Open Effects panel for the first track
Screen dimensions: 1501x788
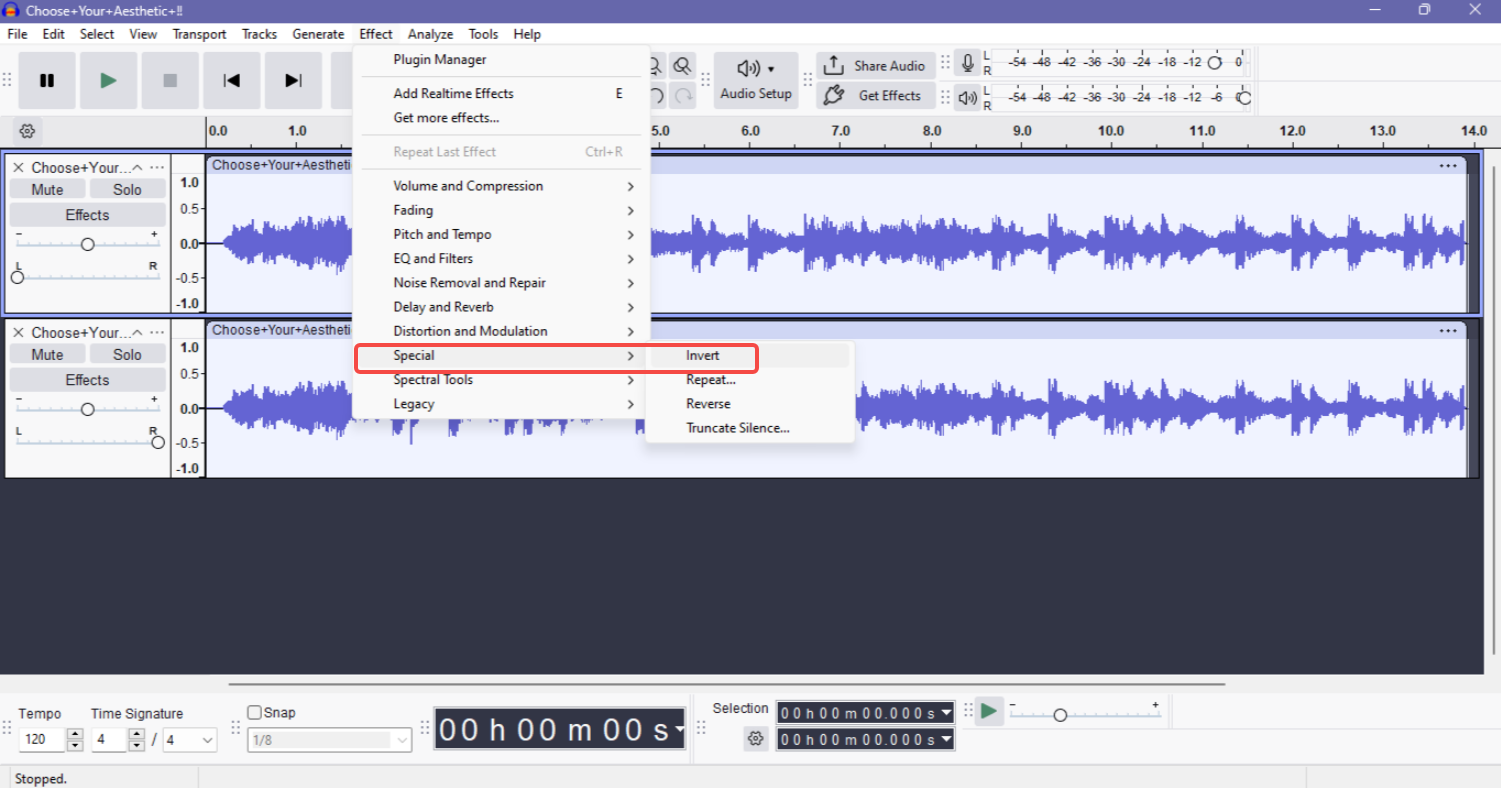88,215
